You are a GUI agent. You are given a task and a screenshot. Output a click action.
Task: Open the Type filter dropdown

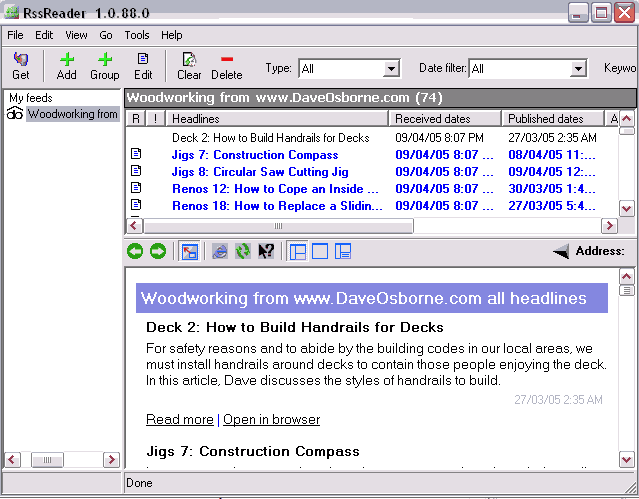[x=391, y=68]
